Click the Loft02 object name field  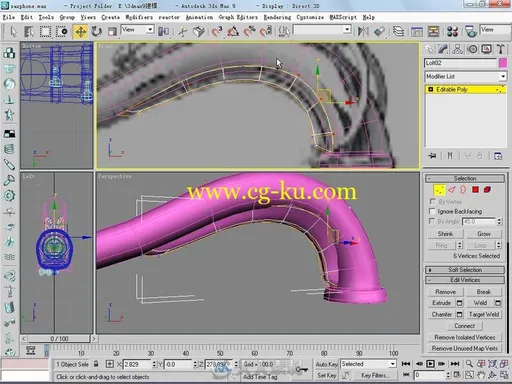(461, 63)
